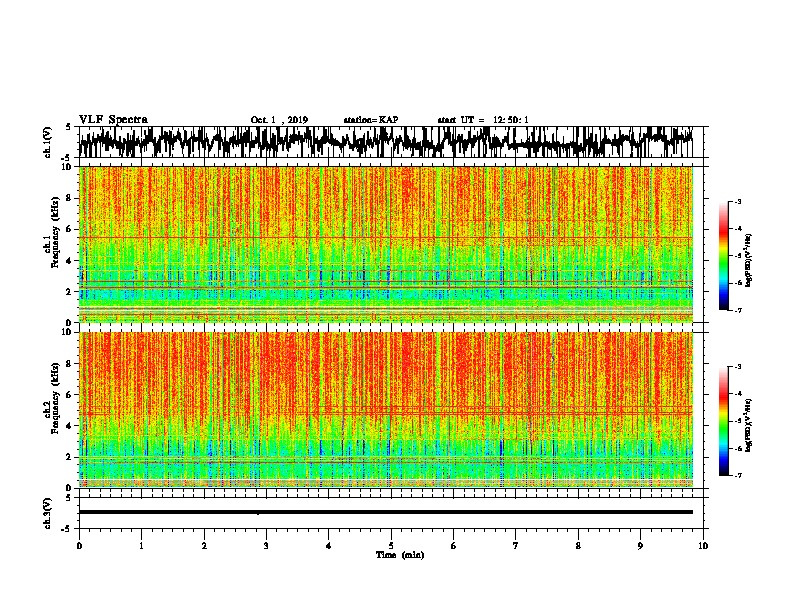Click the ch.1 spectrogram panel
Image resolution: width=792 pixels, height=612 pixels.
386,244
